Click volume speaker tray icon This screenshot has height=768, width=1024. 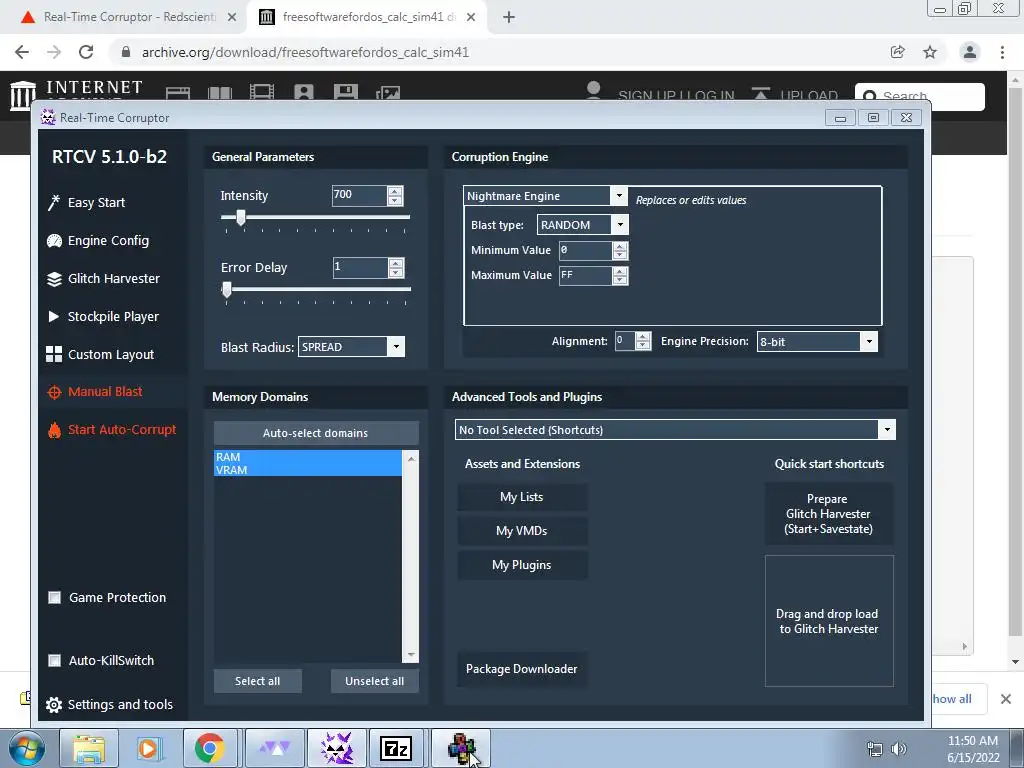(899, 748)
